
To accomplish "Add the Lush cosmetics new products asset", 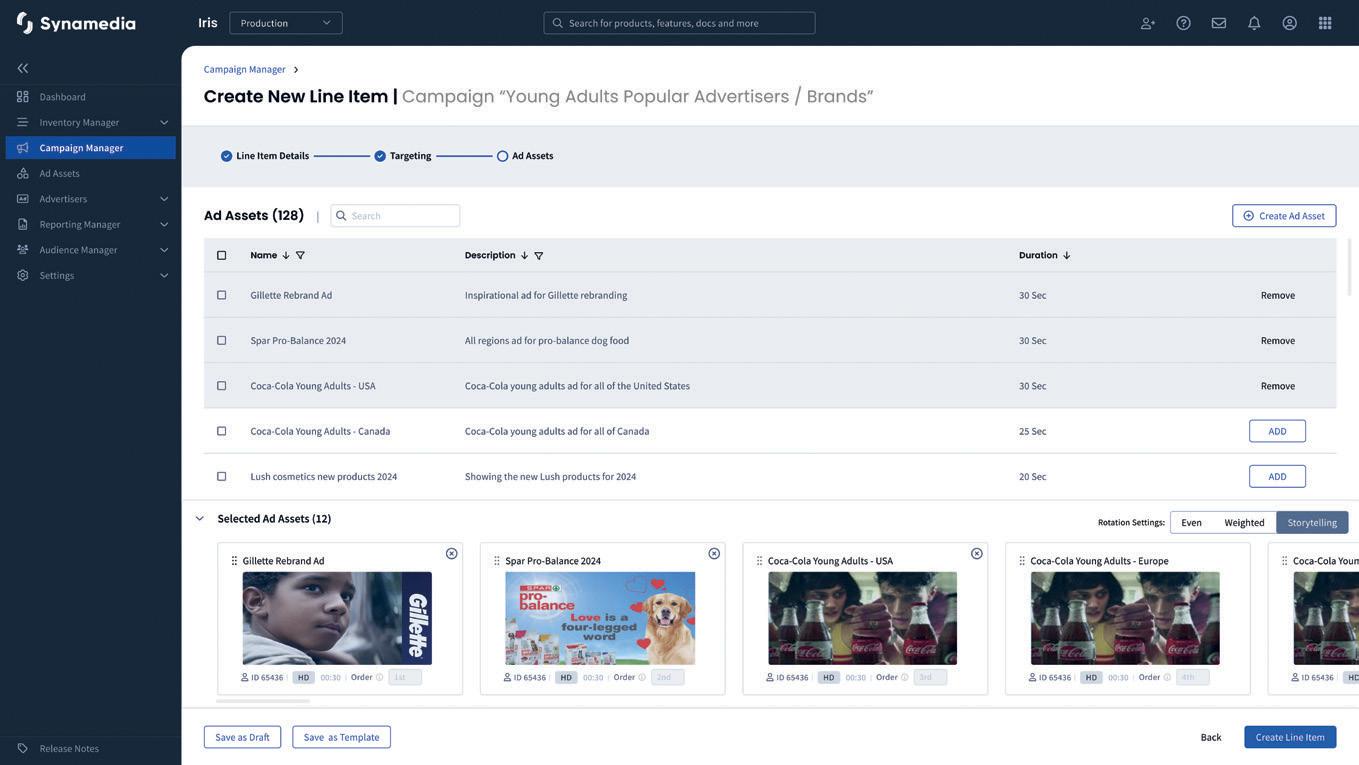I will coord(1278,476).
